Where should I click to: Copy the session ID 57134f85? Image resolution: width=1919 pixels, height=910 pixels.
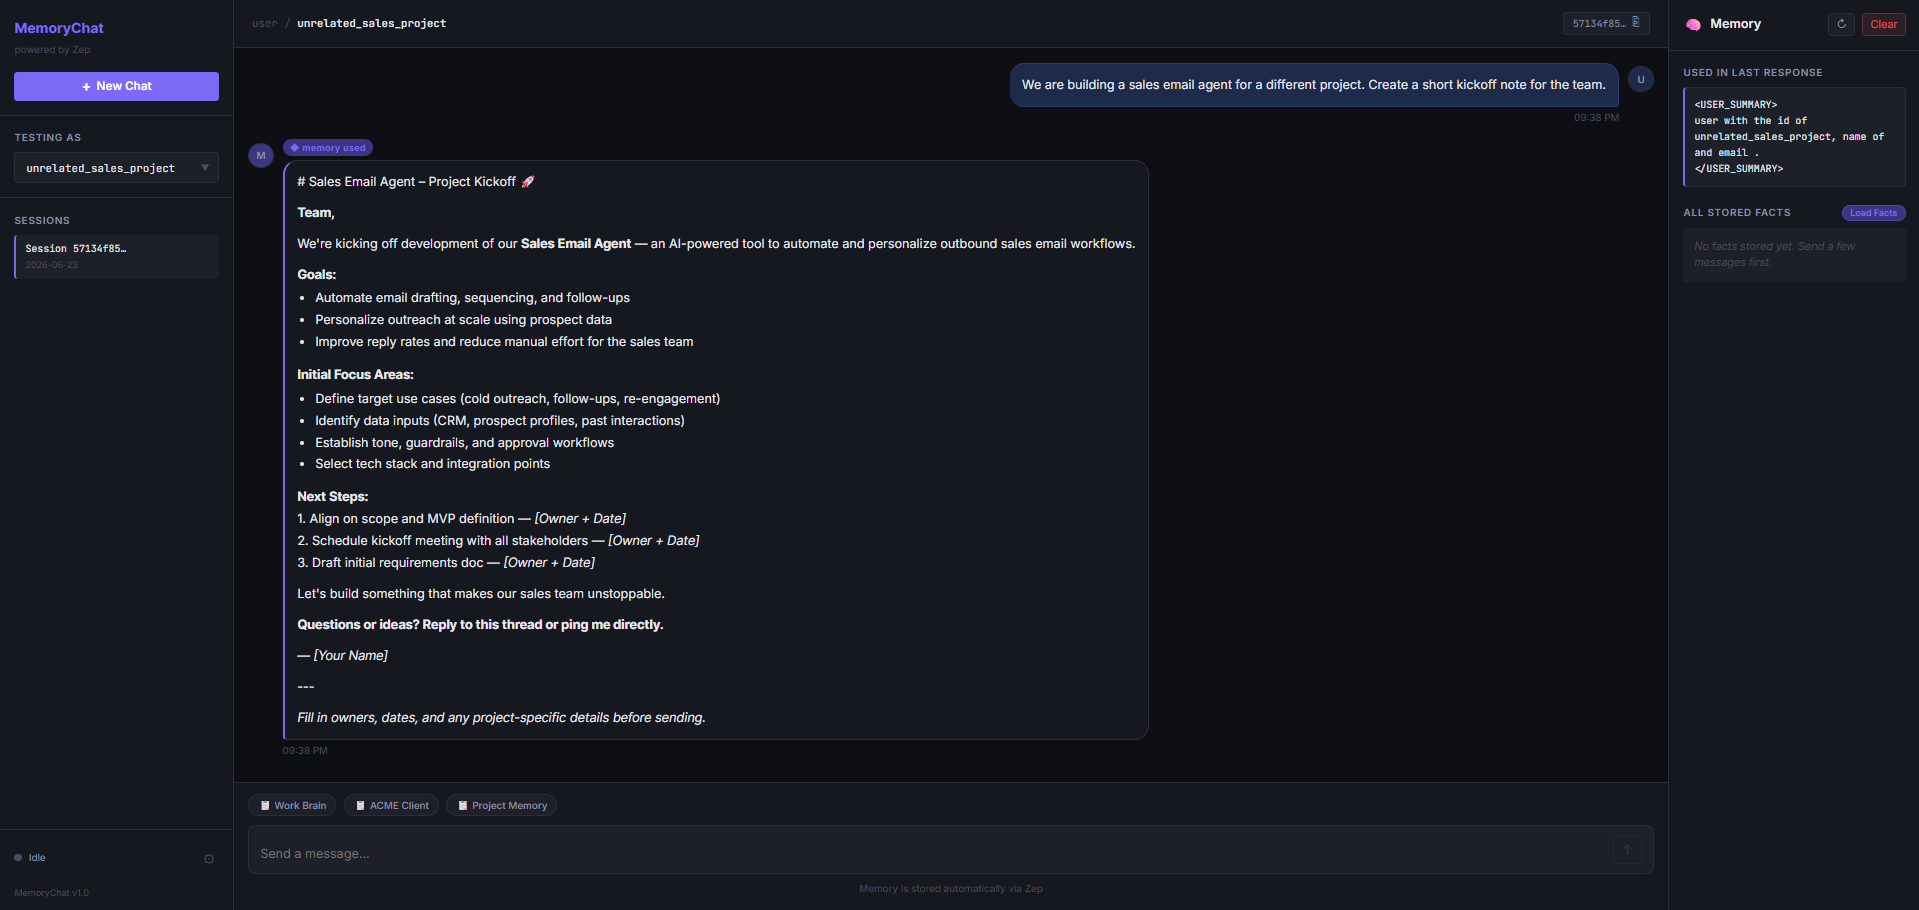point(1606,23)
